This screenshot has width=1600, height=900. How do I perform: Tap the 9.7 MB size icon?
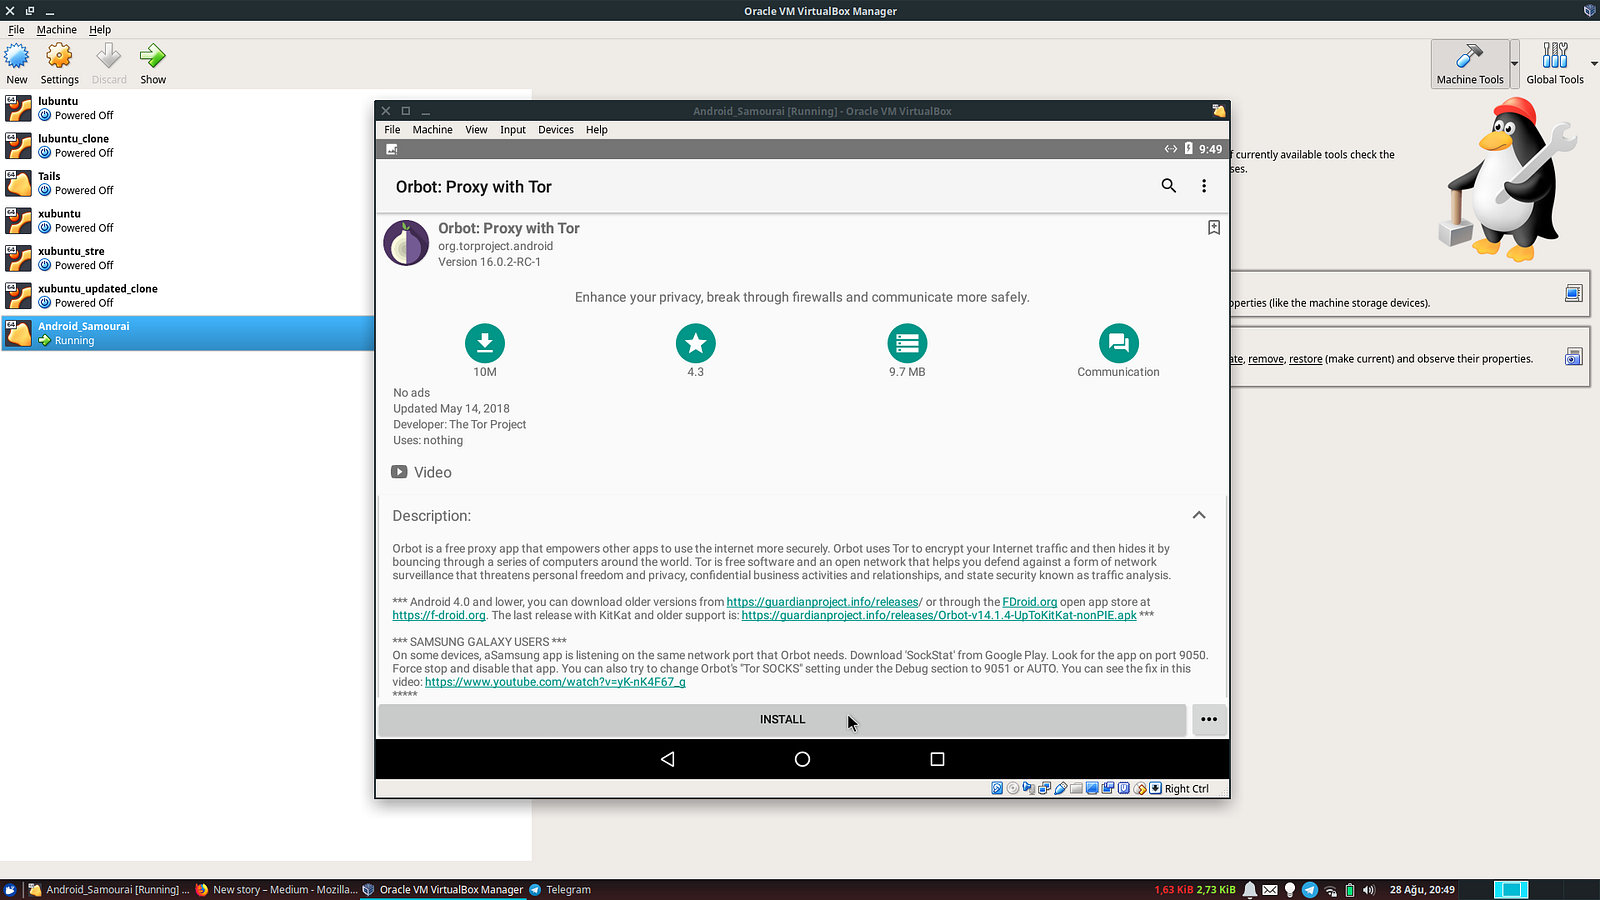pos(907,343)
